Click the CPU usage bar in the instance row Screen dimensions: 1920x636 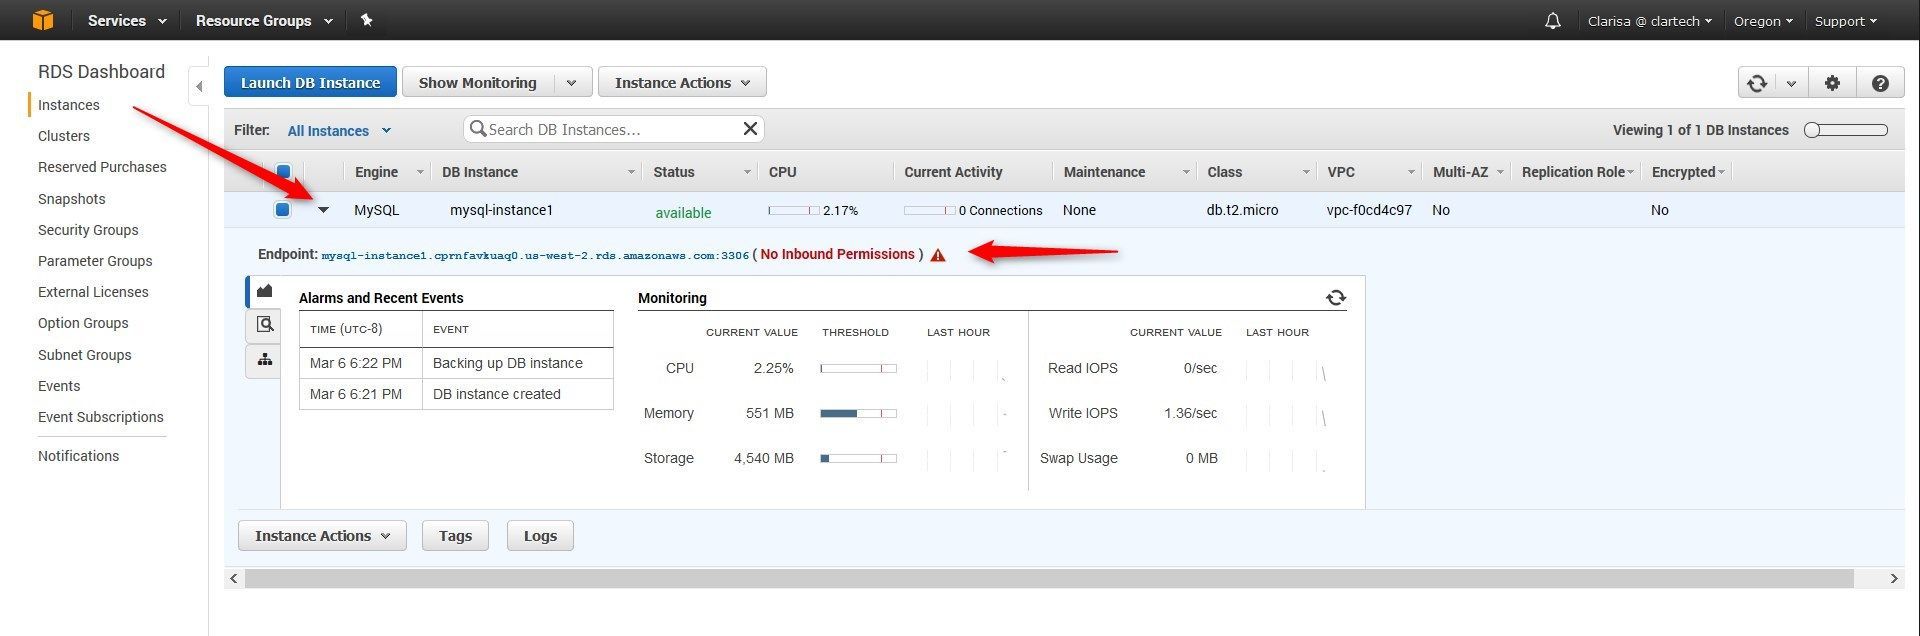coord(794,210)
